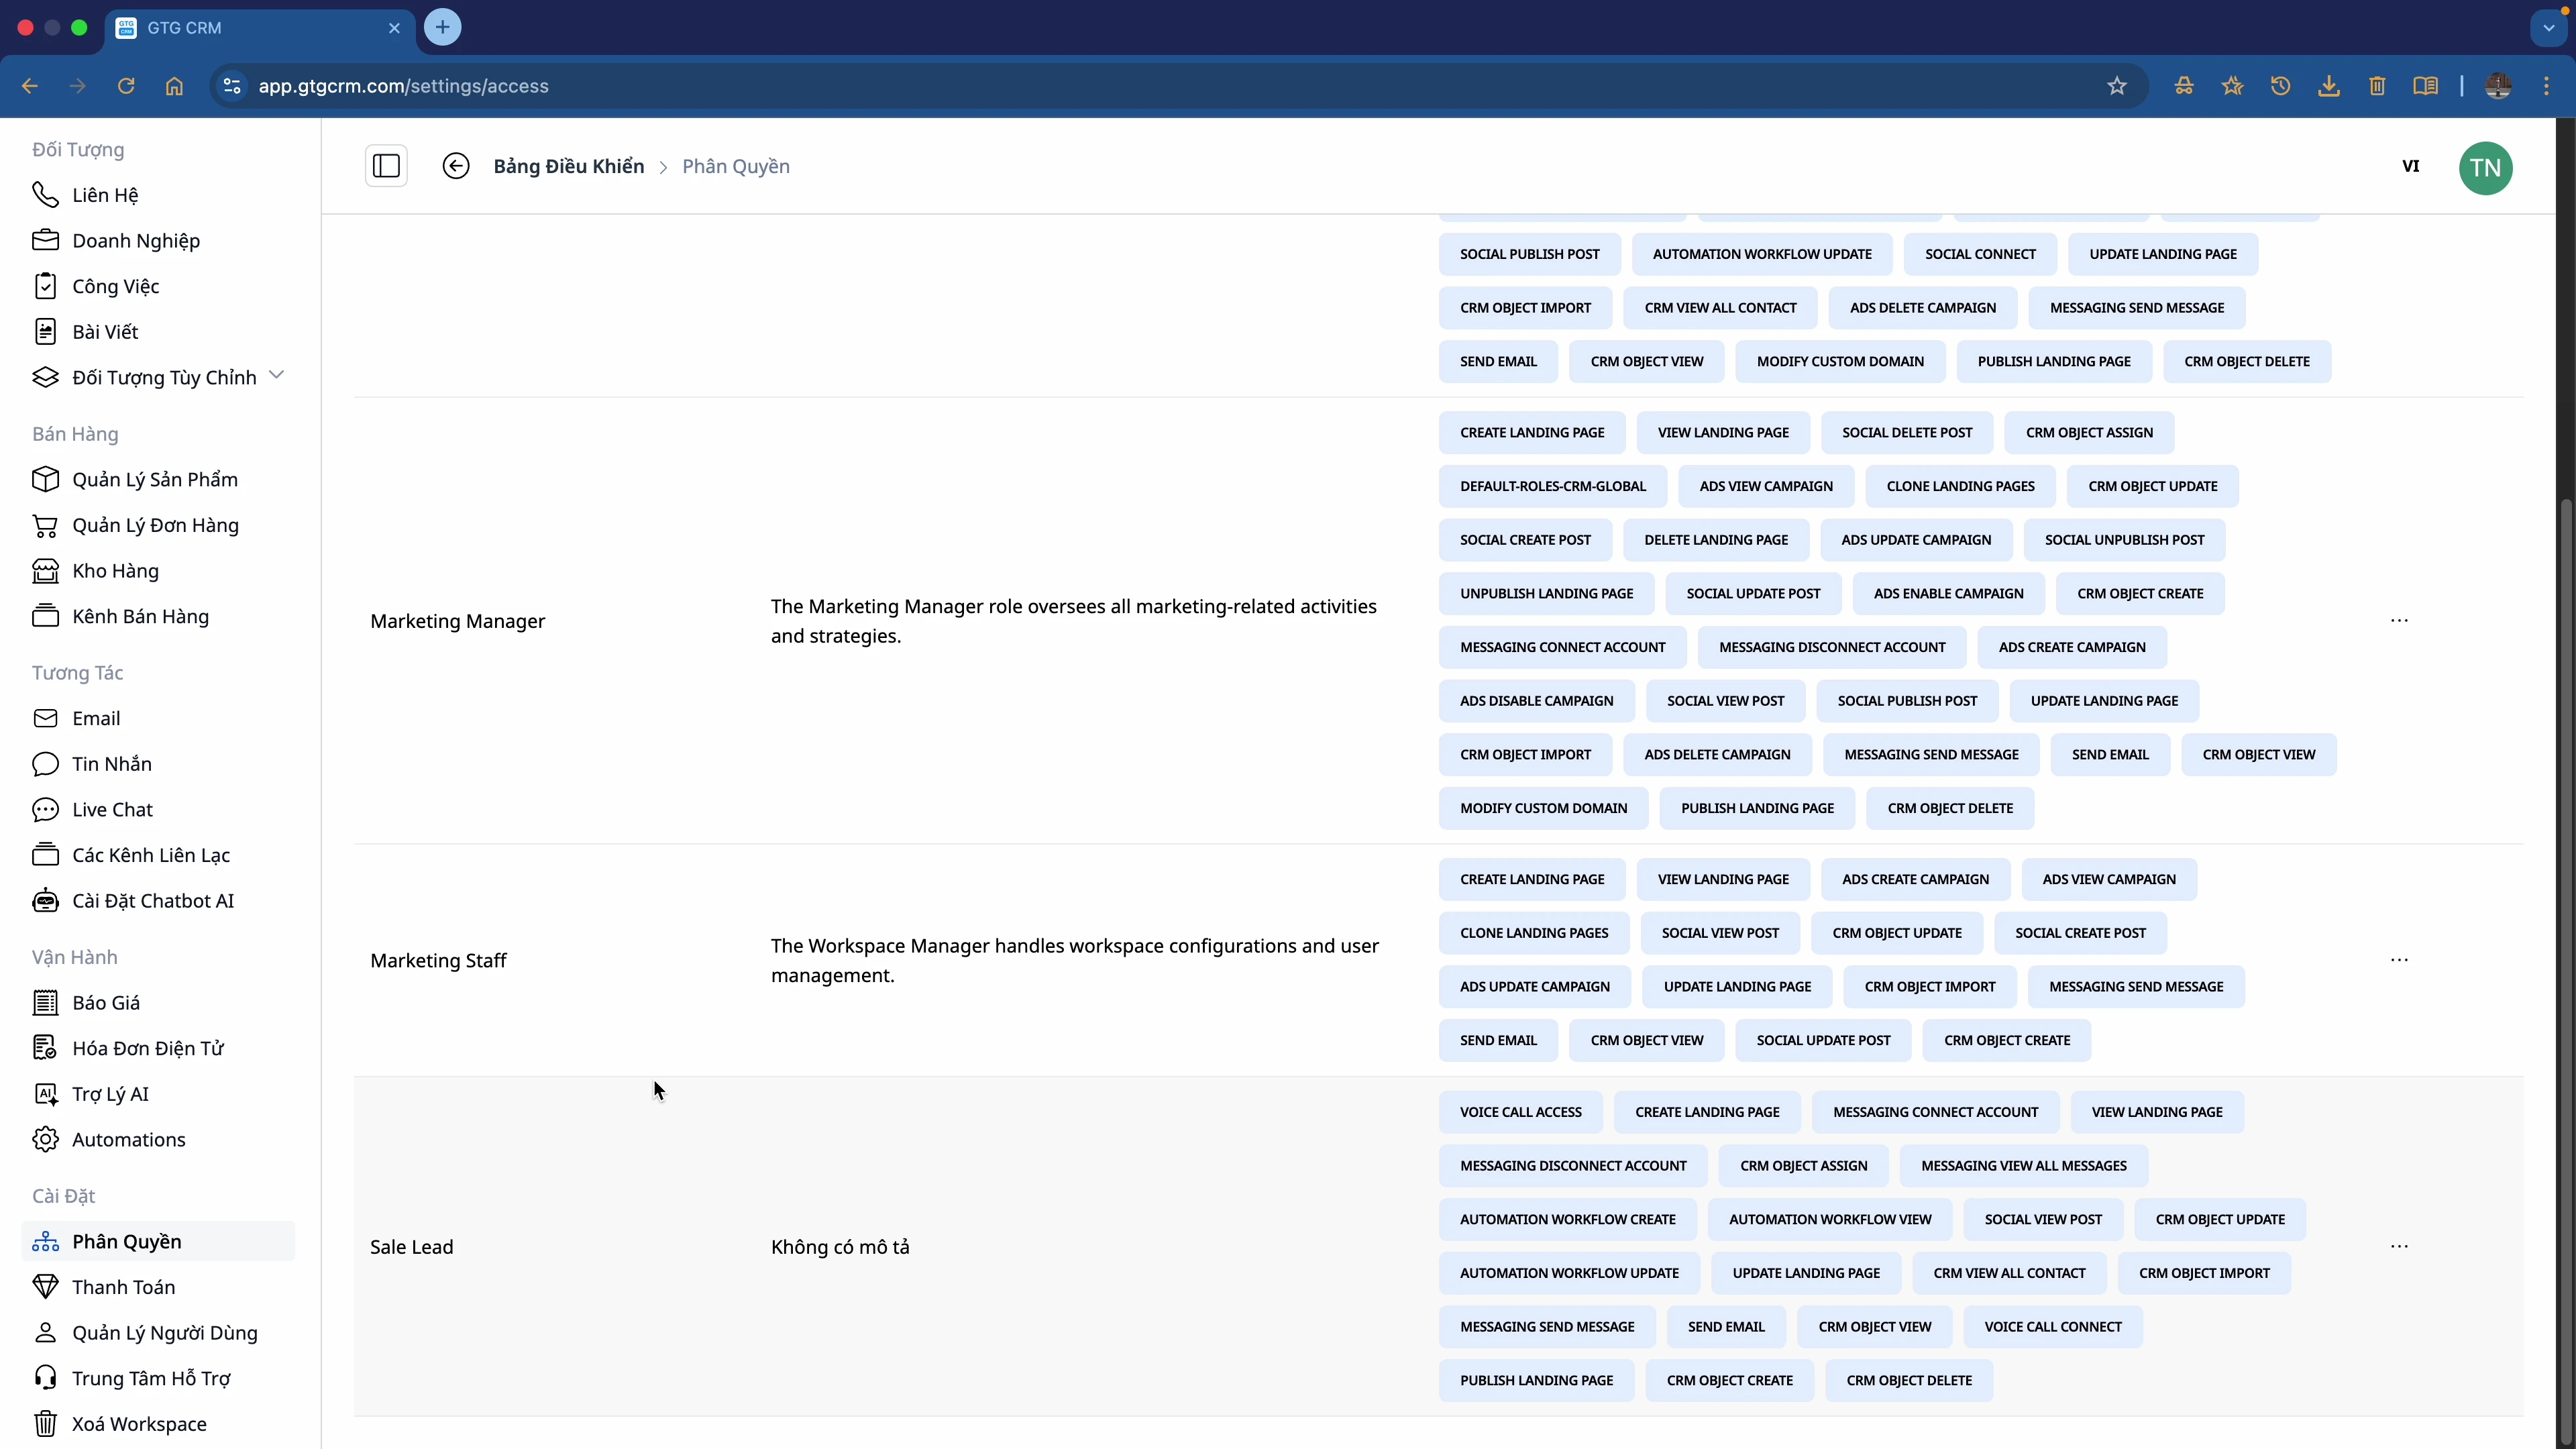Image resolution: width=2576 pixels, height=1449 pixels.
Task: Open Marketing Staff row more options
Action: click(2399, 960)
